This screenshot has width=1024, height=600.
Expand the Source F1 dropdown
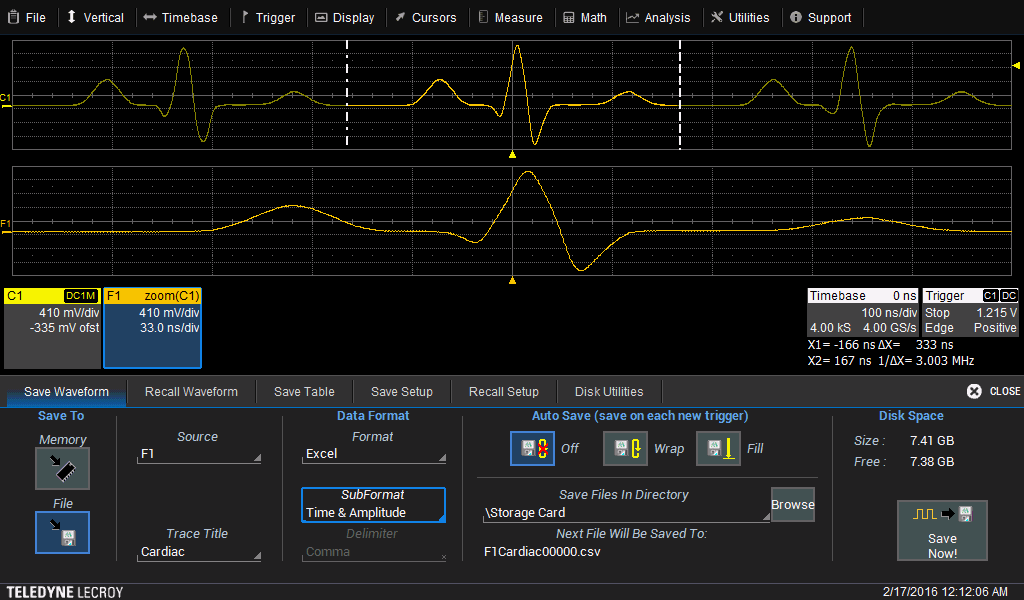(199, 454)
